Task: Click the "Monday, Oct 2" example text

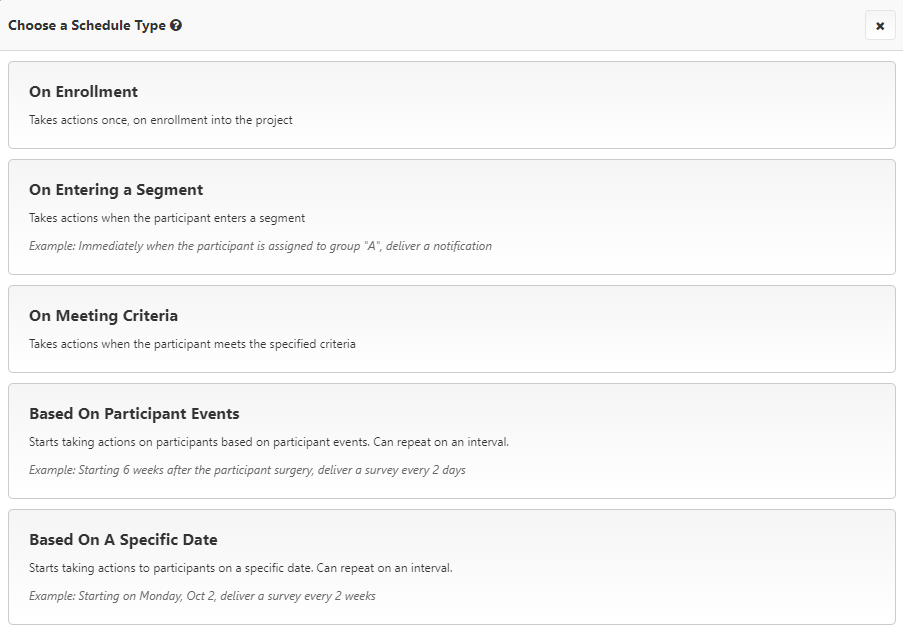Action: [202, 596]
